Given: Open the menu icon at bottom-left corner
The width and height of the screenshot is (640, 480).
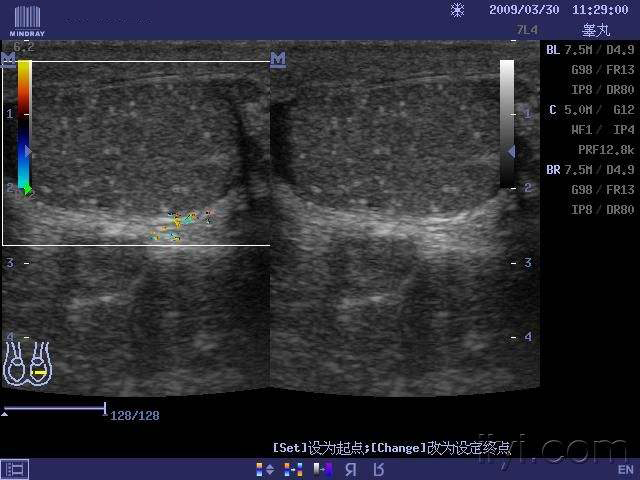Looking at the screenshot, I should click(x=15, y=468).
